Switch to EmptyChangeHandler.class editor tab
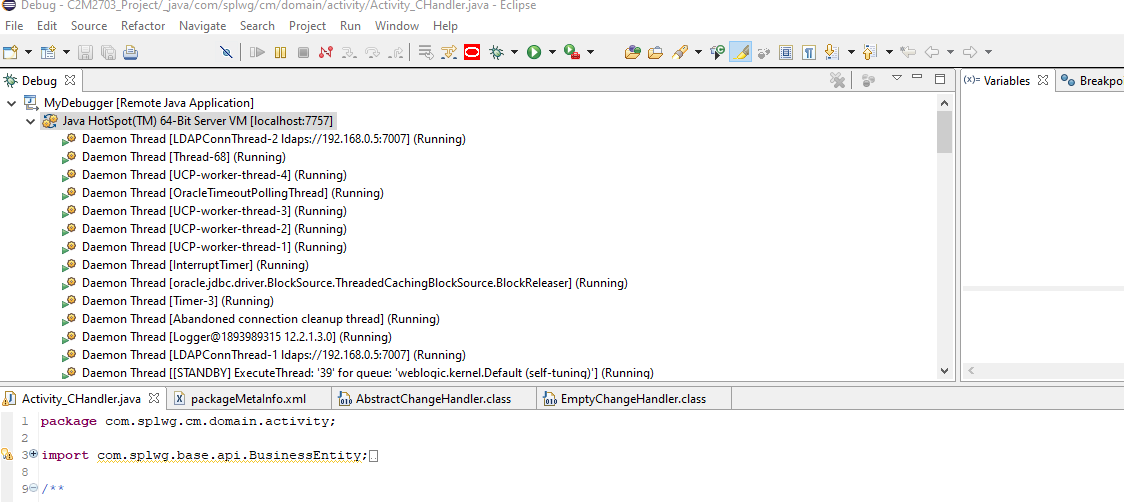The width and height of the screenshot is (1124, 502). (x=633, y=399)
